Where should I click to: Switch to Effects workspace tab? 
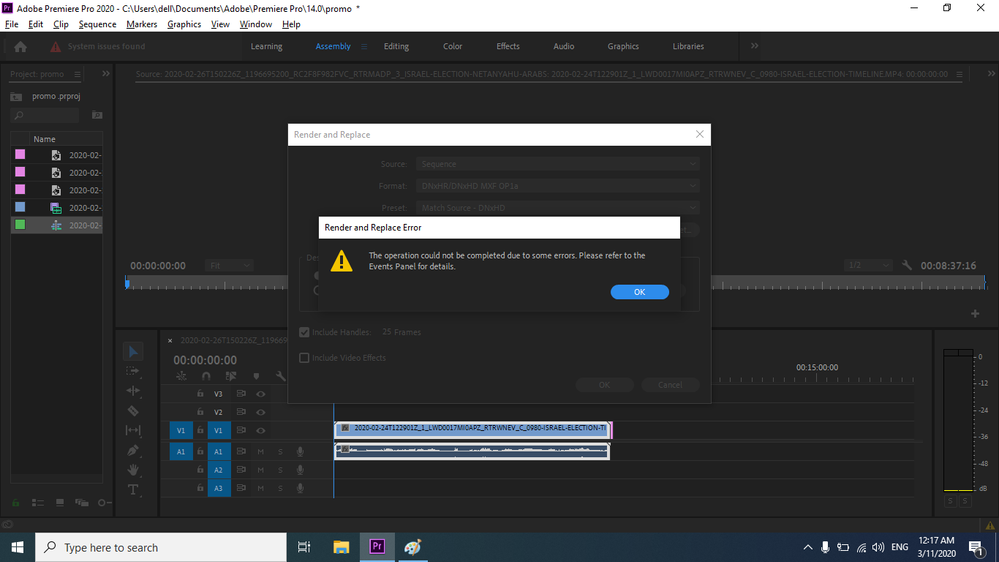click(508, 47)
